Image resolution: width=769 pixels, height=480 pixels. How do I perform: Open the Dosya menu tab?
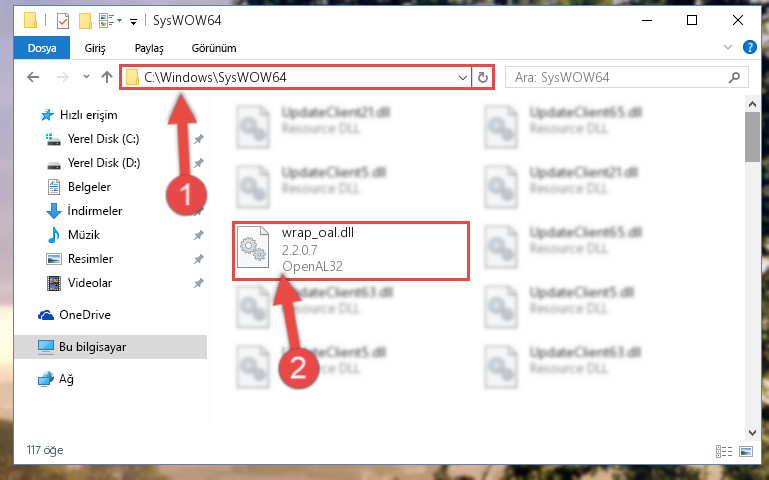coord(42,48)
